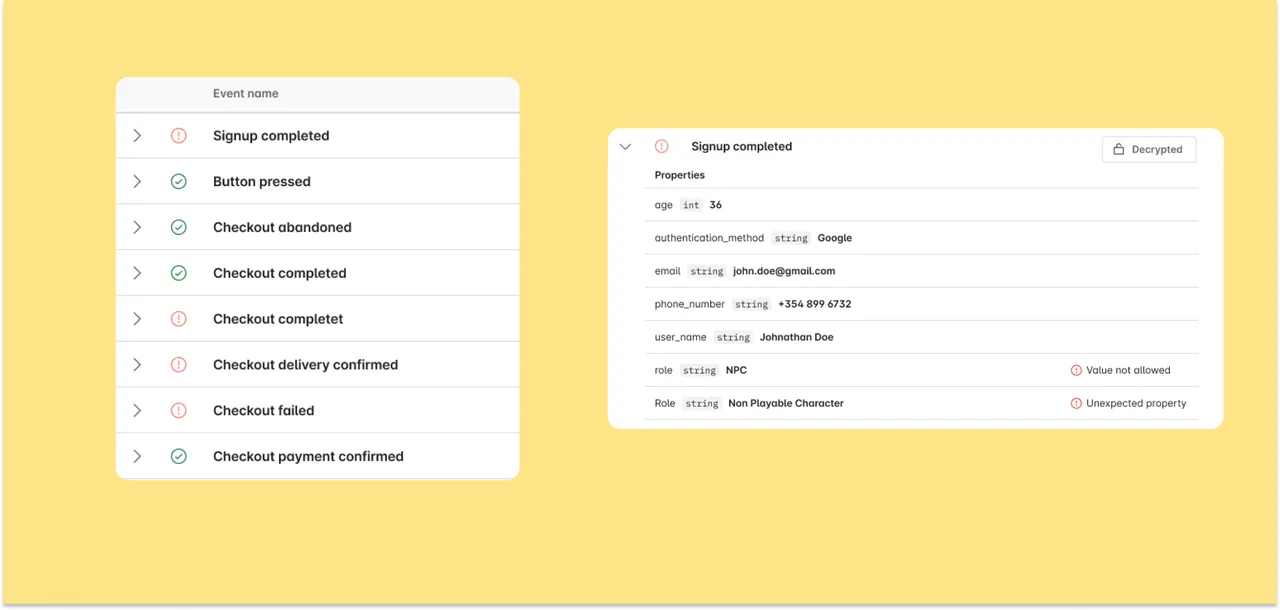
Task: Click green check icon beside Checkout completed
Action: coord(178,273)
